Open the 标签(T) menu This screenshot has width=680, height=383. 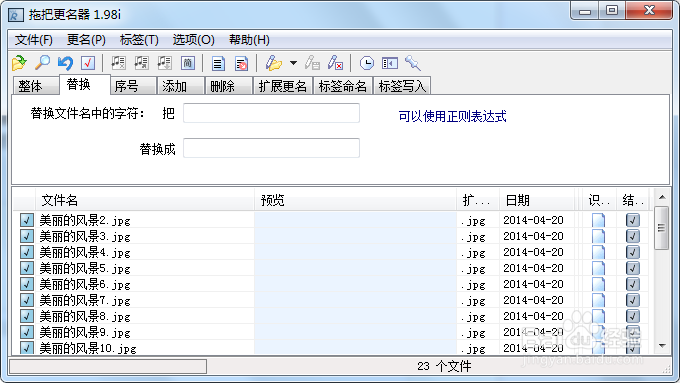click(139, 40)
